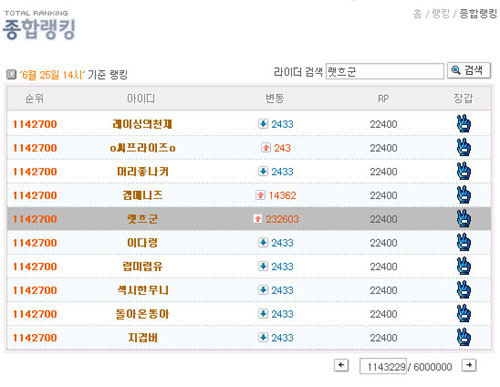Select rider ID 섹시한무니
The image size is (500, 387).
pos(142,290)
